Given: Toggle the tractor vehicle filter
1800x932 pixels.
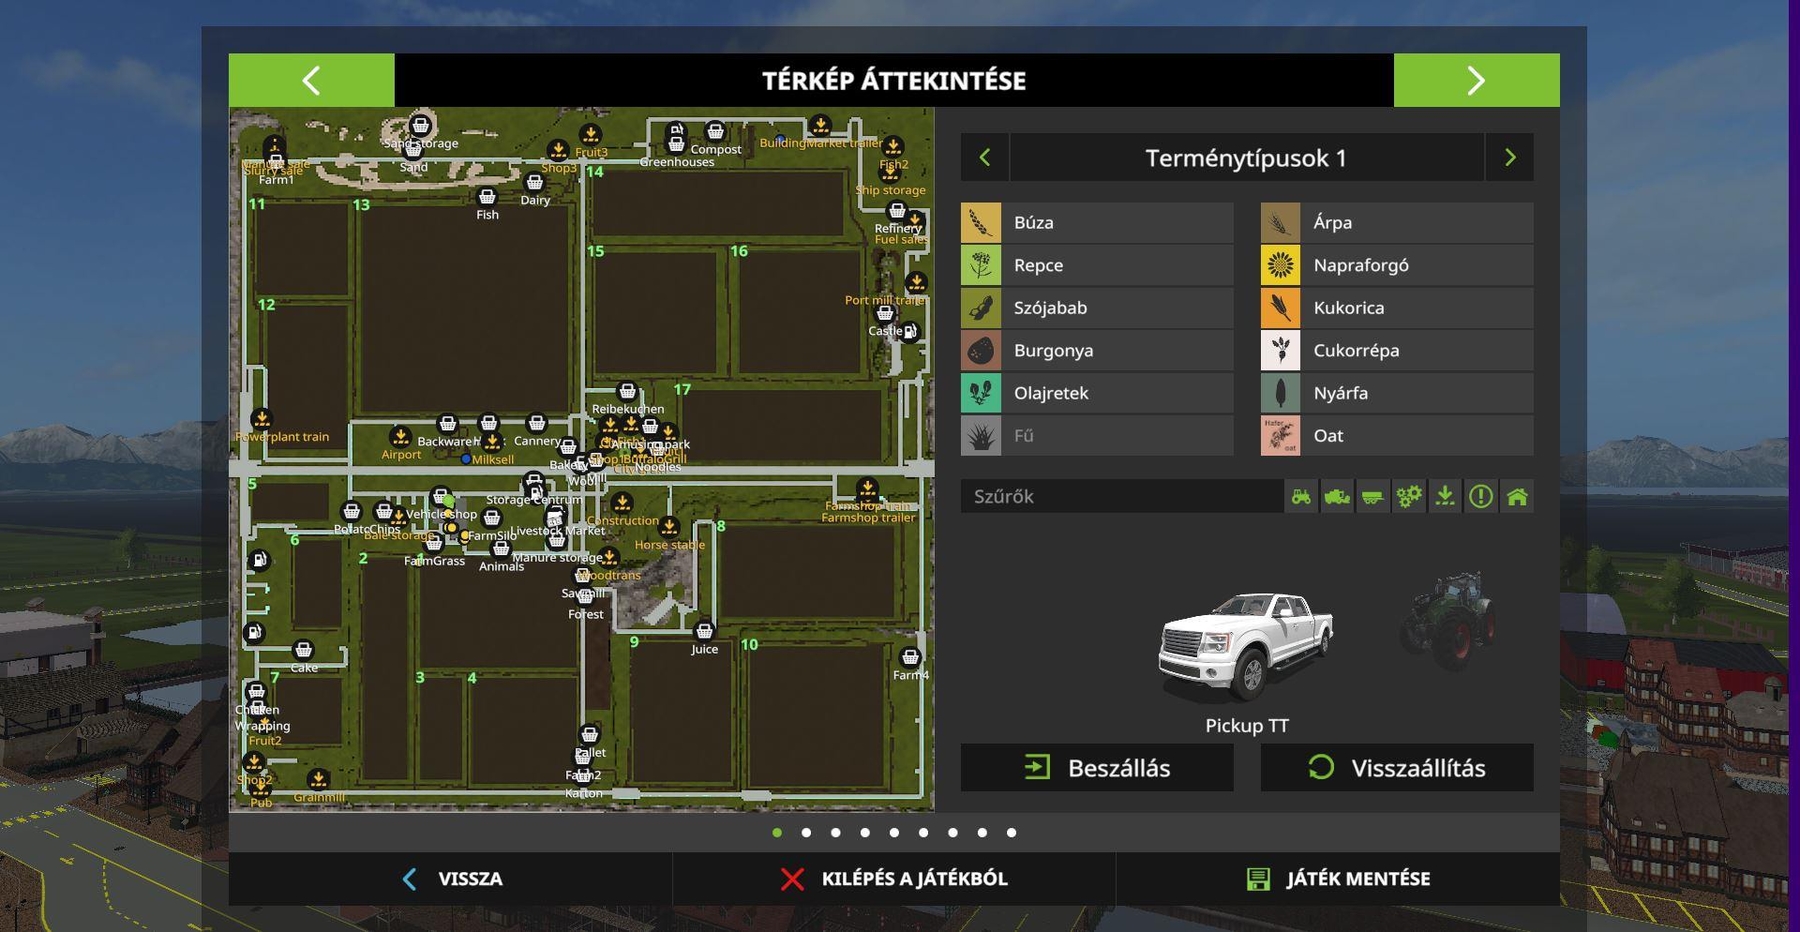Looking at the screenshot, I should point(1301,496).
